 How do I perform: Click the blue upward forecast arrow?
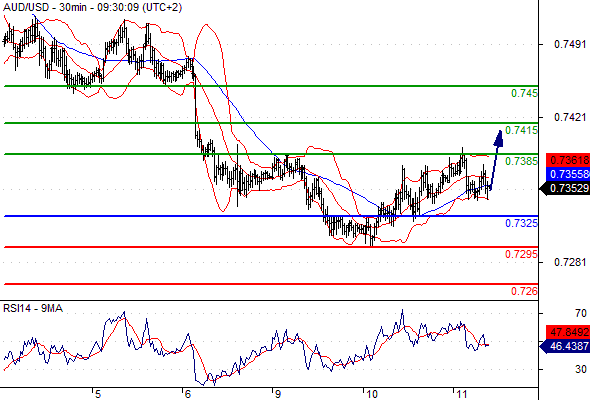click(496, 160)
